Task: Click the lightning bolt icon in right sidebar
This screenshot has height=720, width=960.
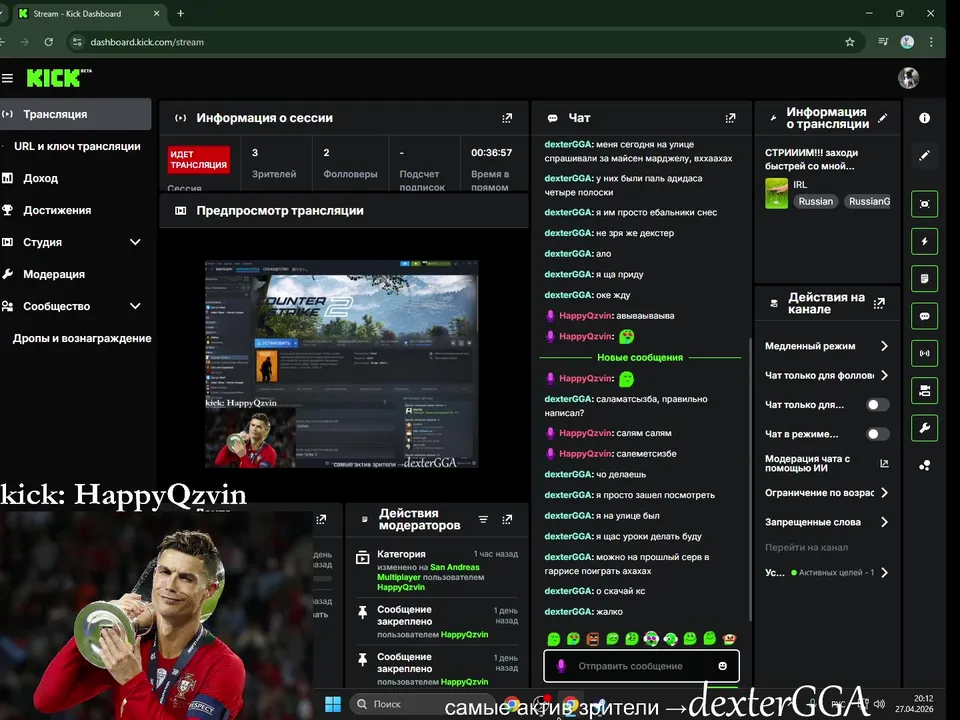Action: coord(924,241)
